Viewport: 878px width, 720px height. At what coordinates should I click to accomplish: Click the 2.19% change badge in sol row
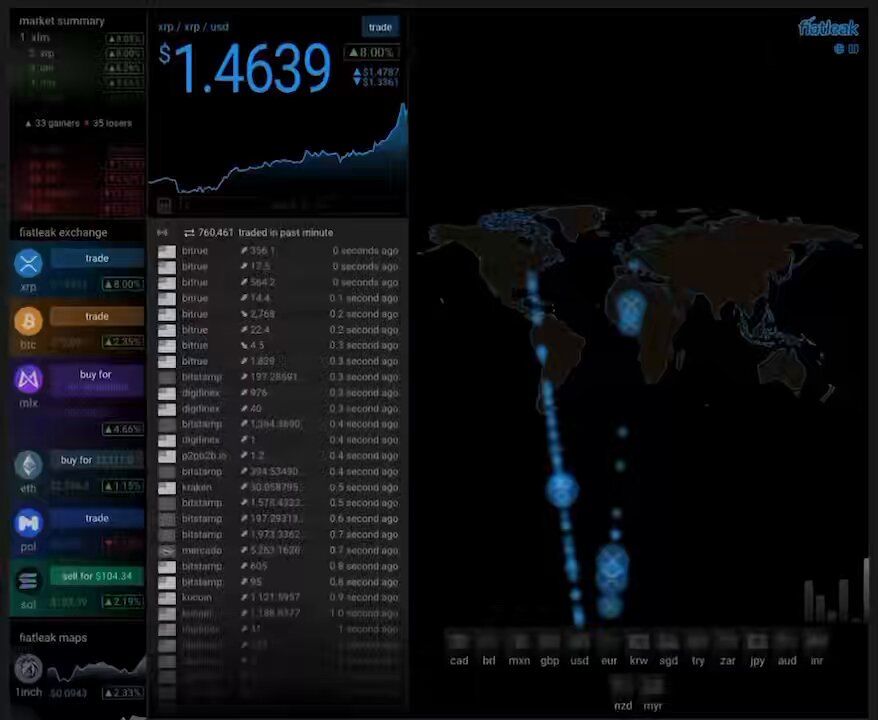123,602
